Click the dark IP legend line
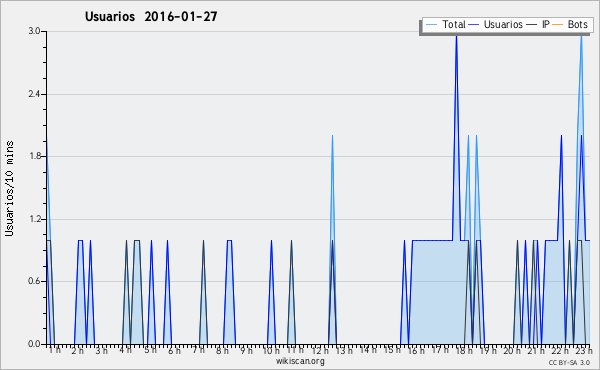600x370 pixels. [x=532, y=25]
